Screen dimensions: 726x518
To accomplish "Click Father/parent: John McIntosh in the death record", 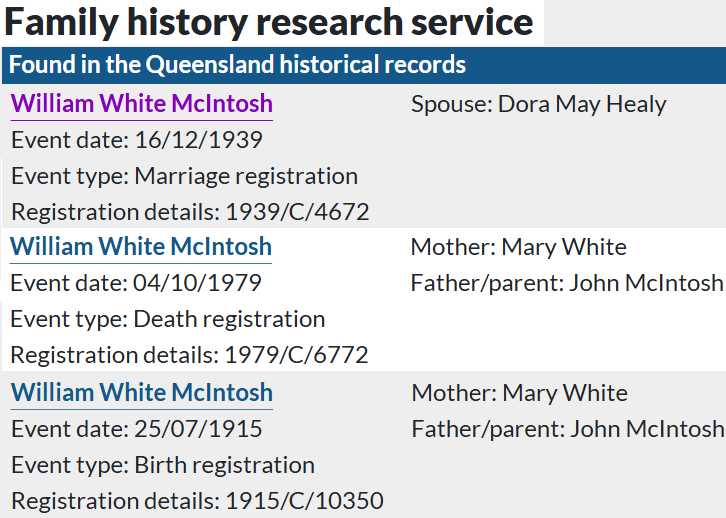I will point(566,283).
